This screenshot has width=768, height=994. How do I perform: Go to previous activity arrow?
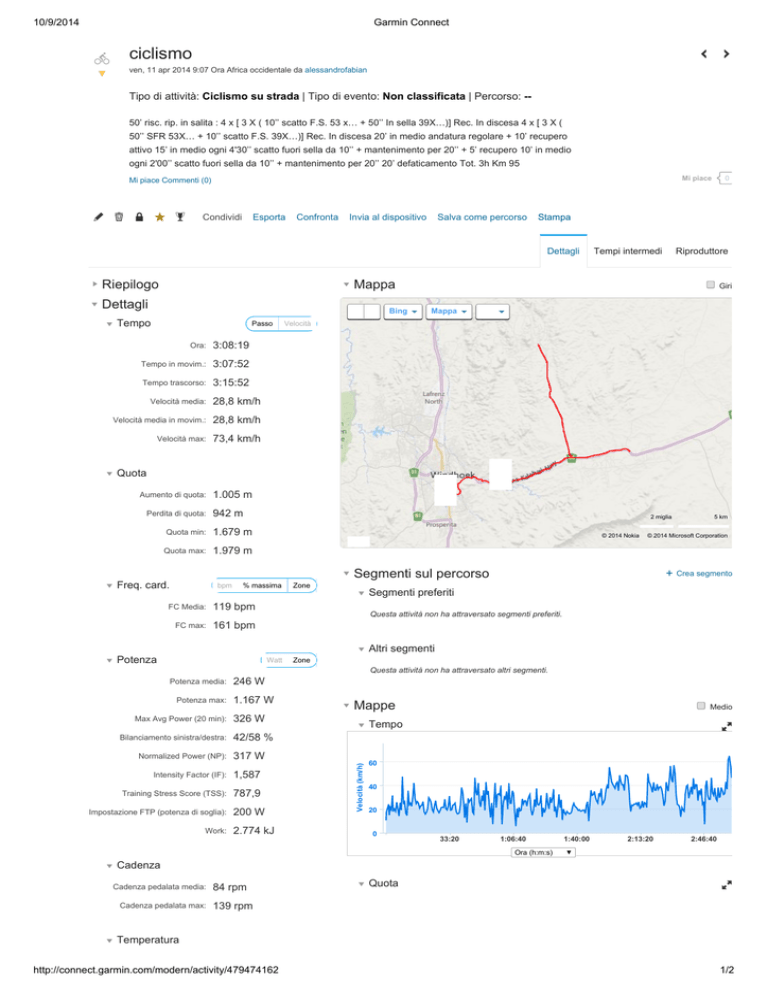[x=704, y=54]
